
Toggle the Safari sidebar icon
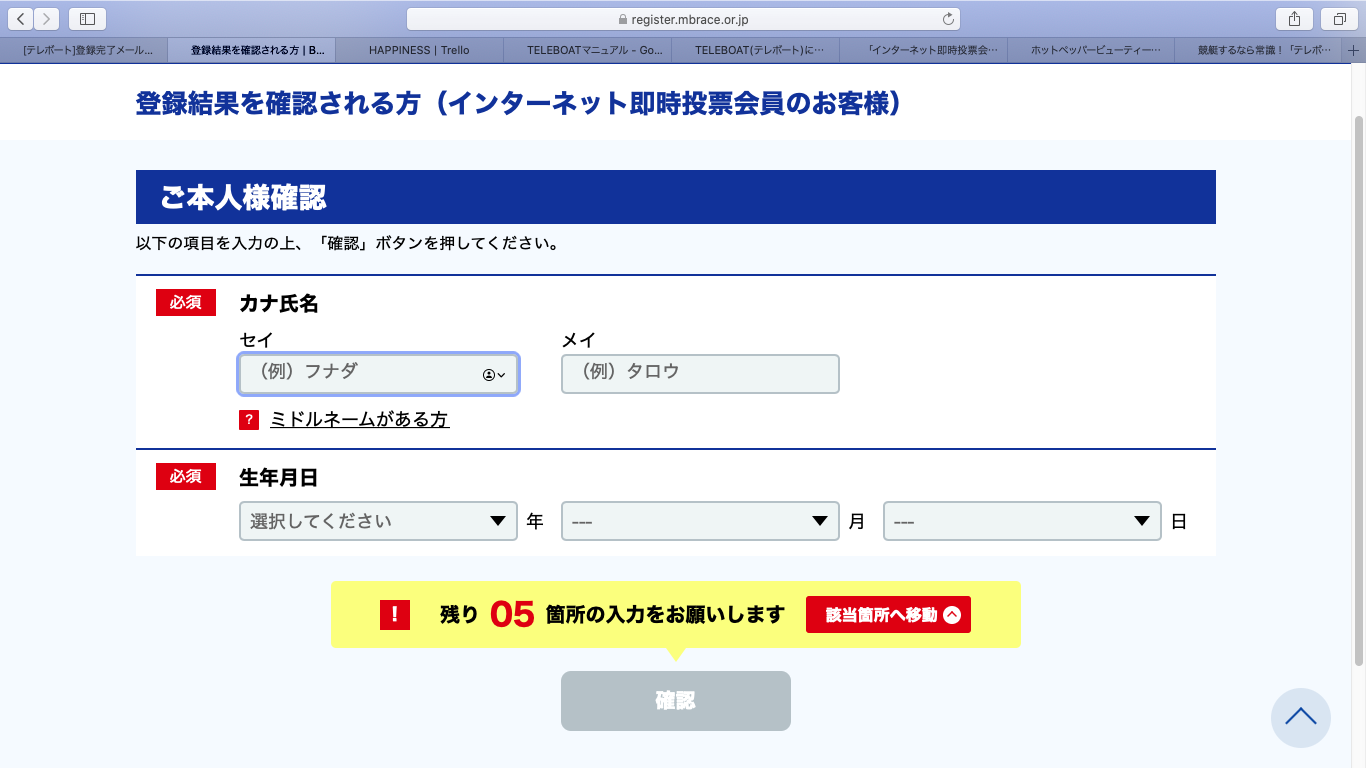pyautogui.click(x=88, y=19)
